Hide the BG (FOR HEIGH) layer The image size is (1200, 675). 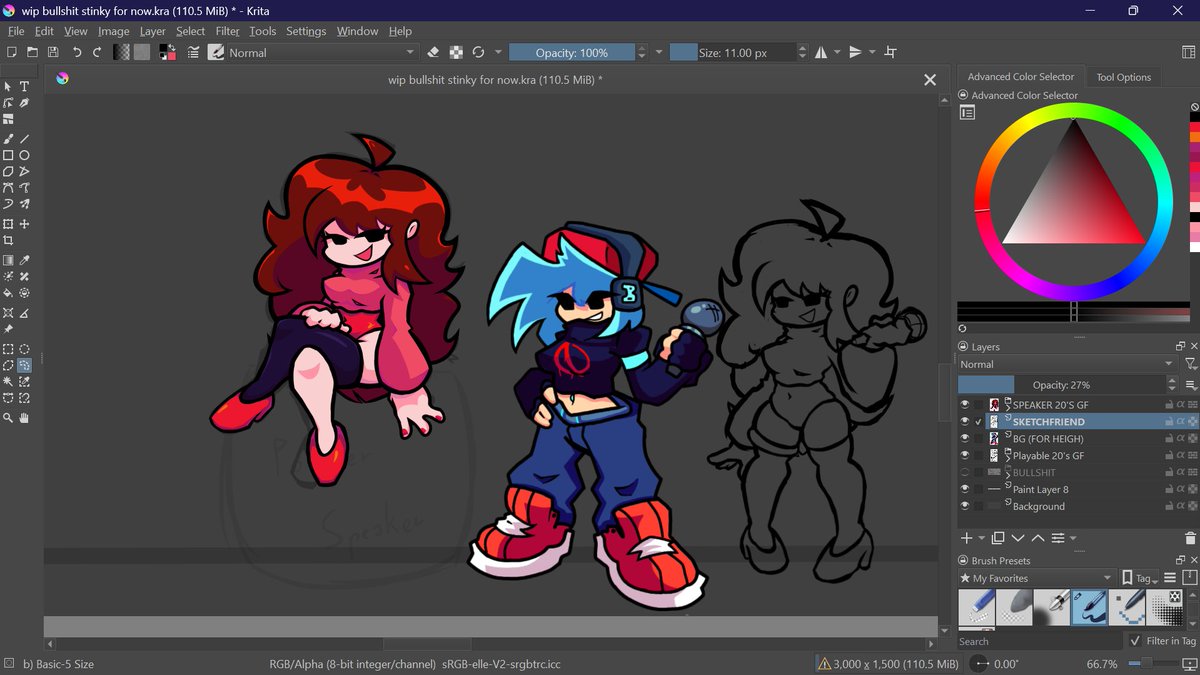[965, 439]
